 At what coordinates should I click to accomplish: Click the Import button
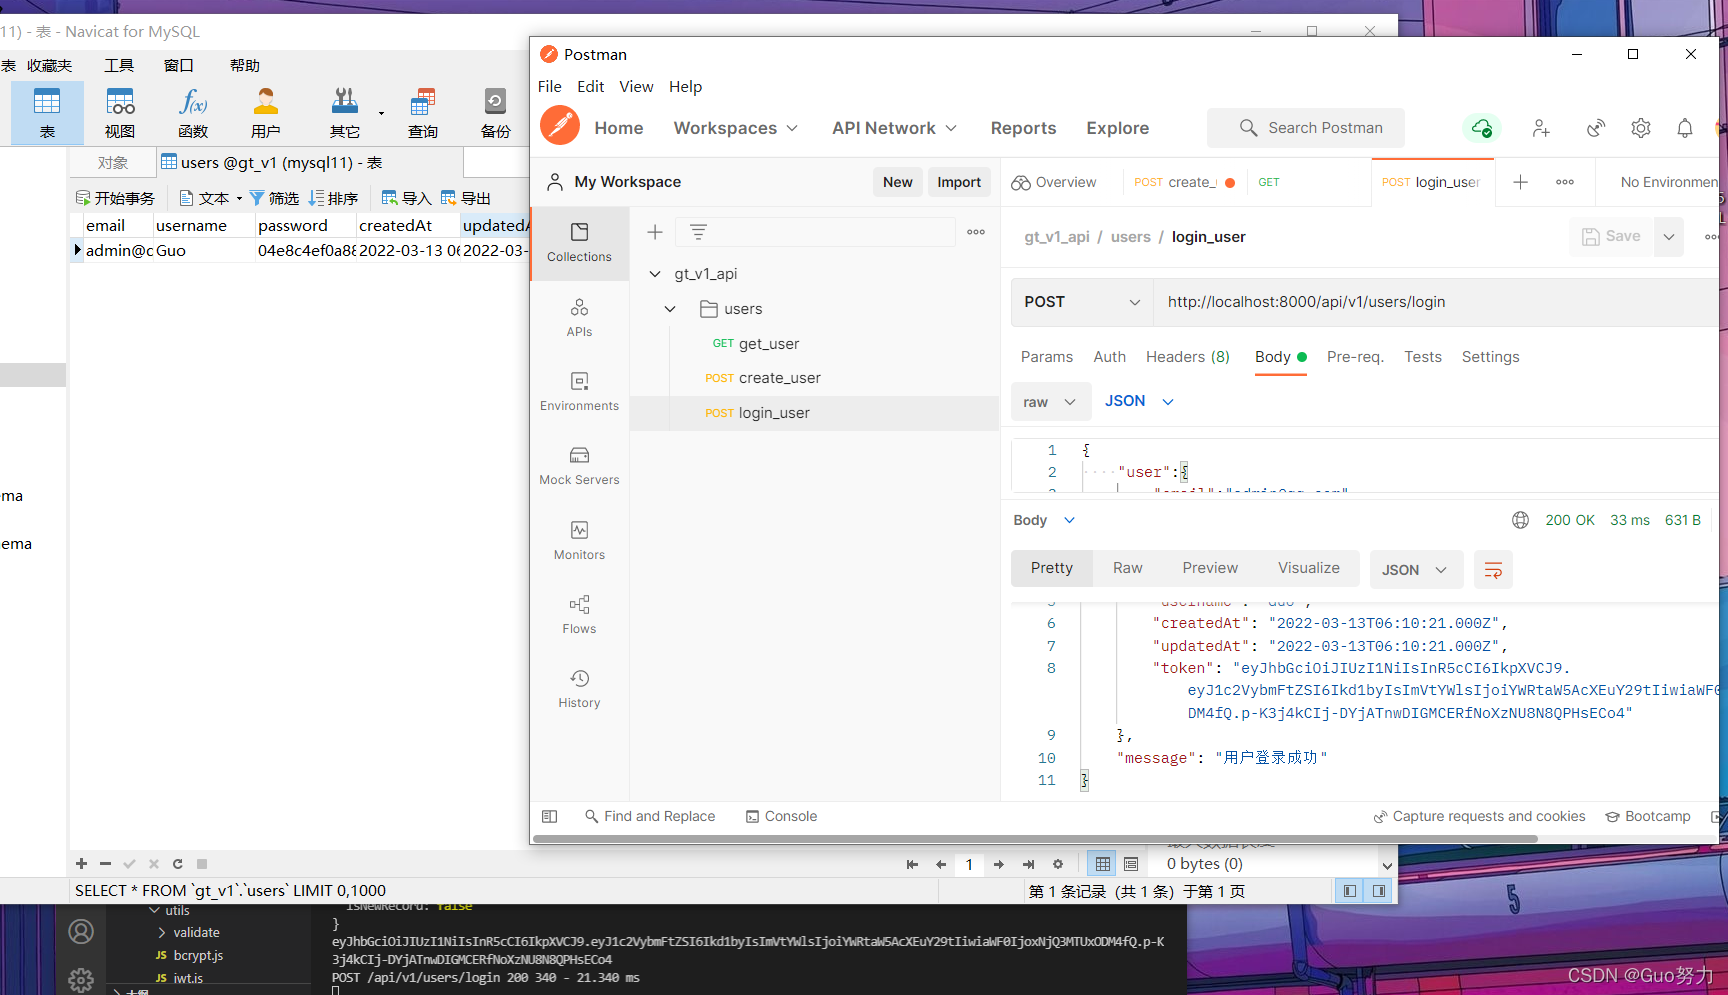[959, 182]
